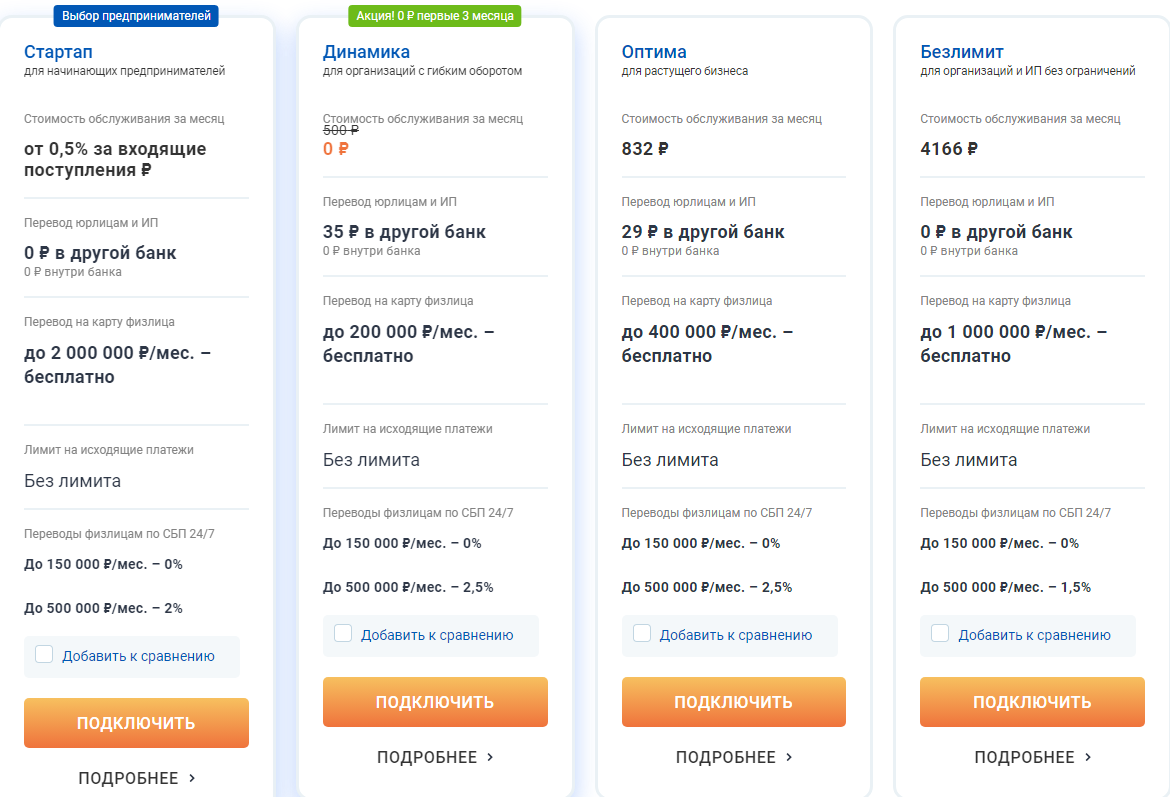Tick the Динамика comparison checkbox

point(343,633)
